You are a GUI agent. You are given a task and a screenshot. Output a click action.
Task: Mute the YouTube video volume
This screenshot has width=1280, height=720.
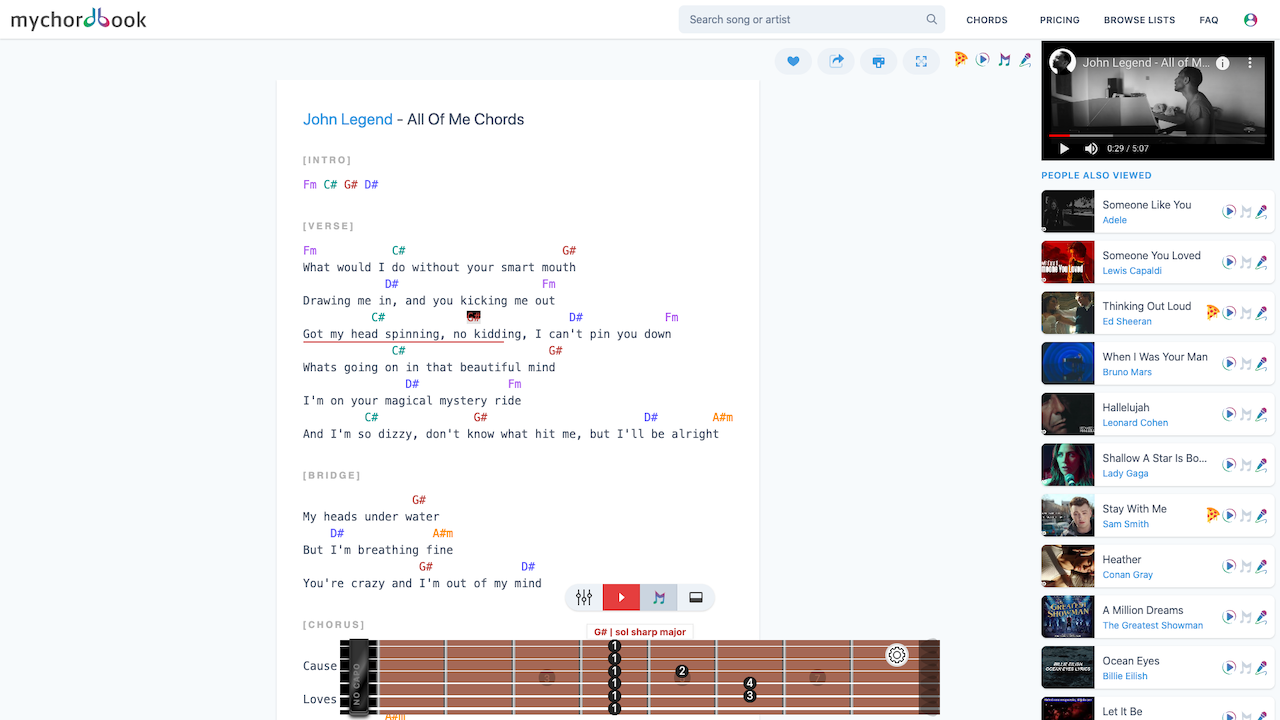pos(1091,148)
